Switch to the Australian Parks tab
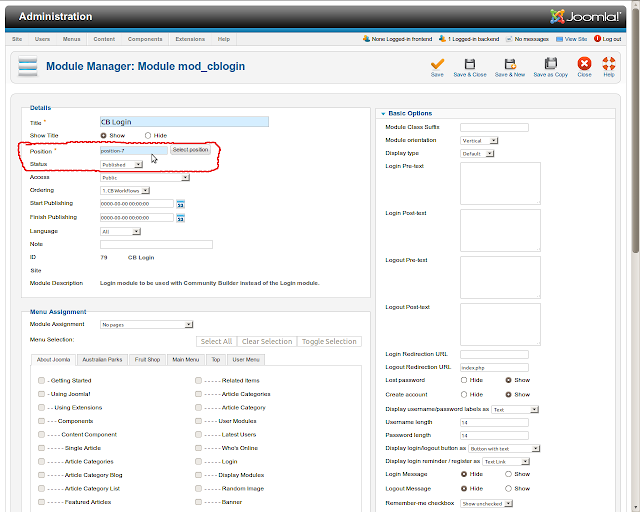This screenshot has height=512, width=640. tap(102, 360)
